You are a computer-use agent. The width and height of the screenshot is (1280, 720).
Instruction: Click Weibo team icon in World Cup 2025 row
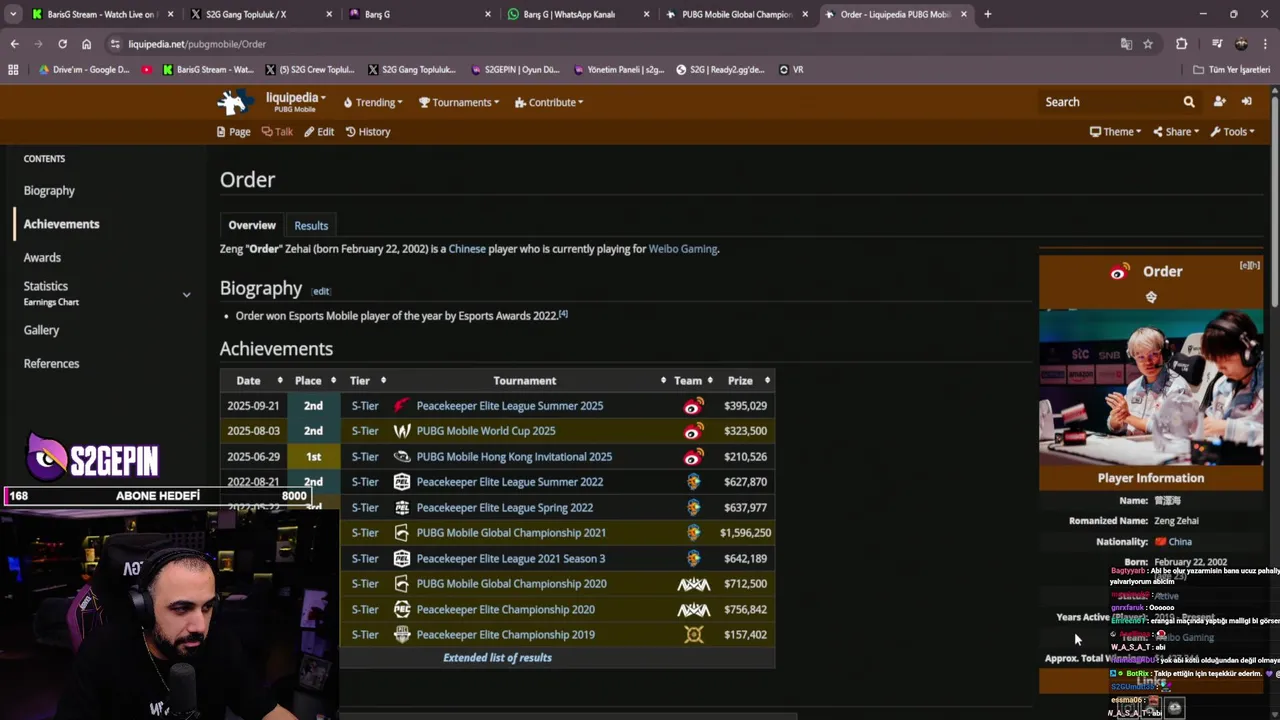coord(693,431)
